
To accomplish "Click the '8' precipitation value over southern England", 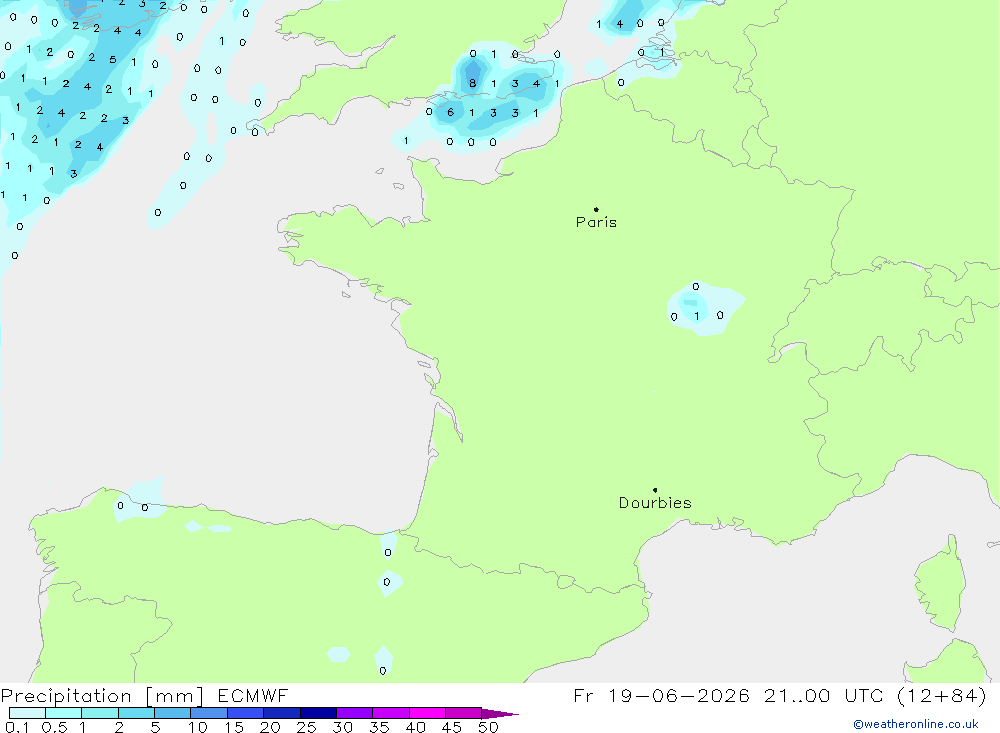I will pyautogui.click(x=473, y=83).
